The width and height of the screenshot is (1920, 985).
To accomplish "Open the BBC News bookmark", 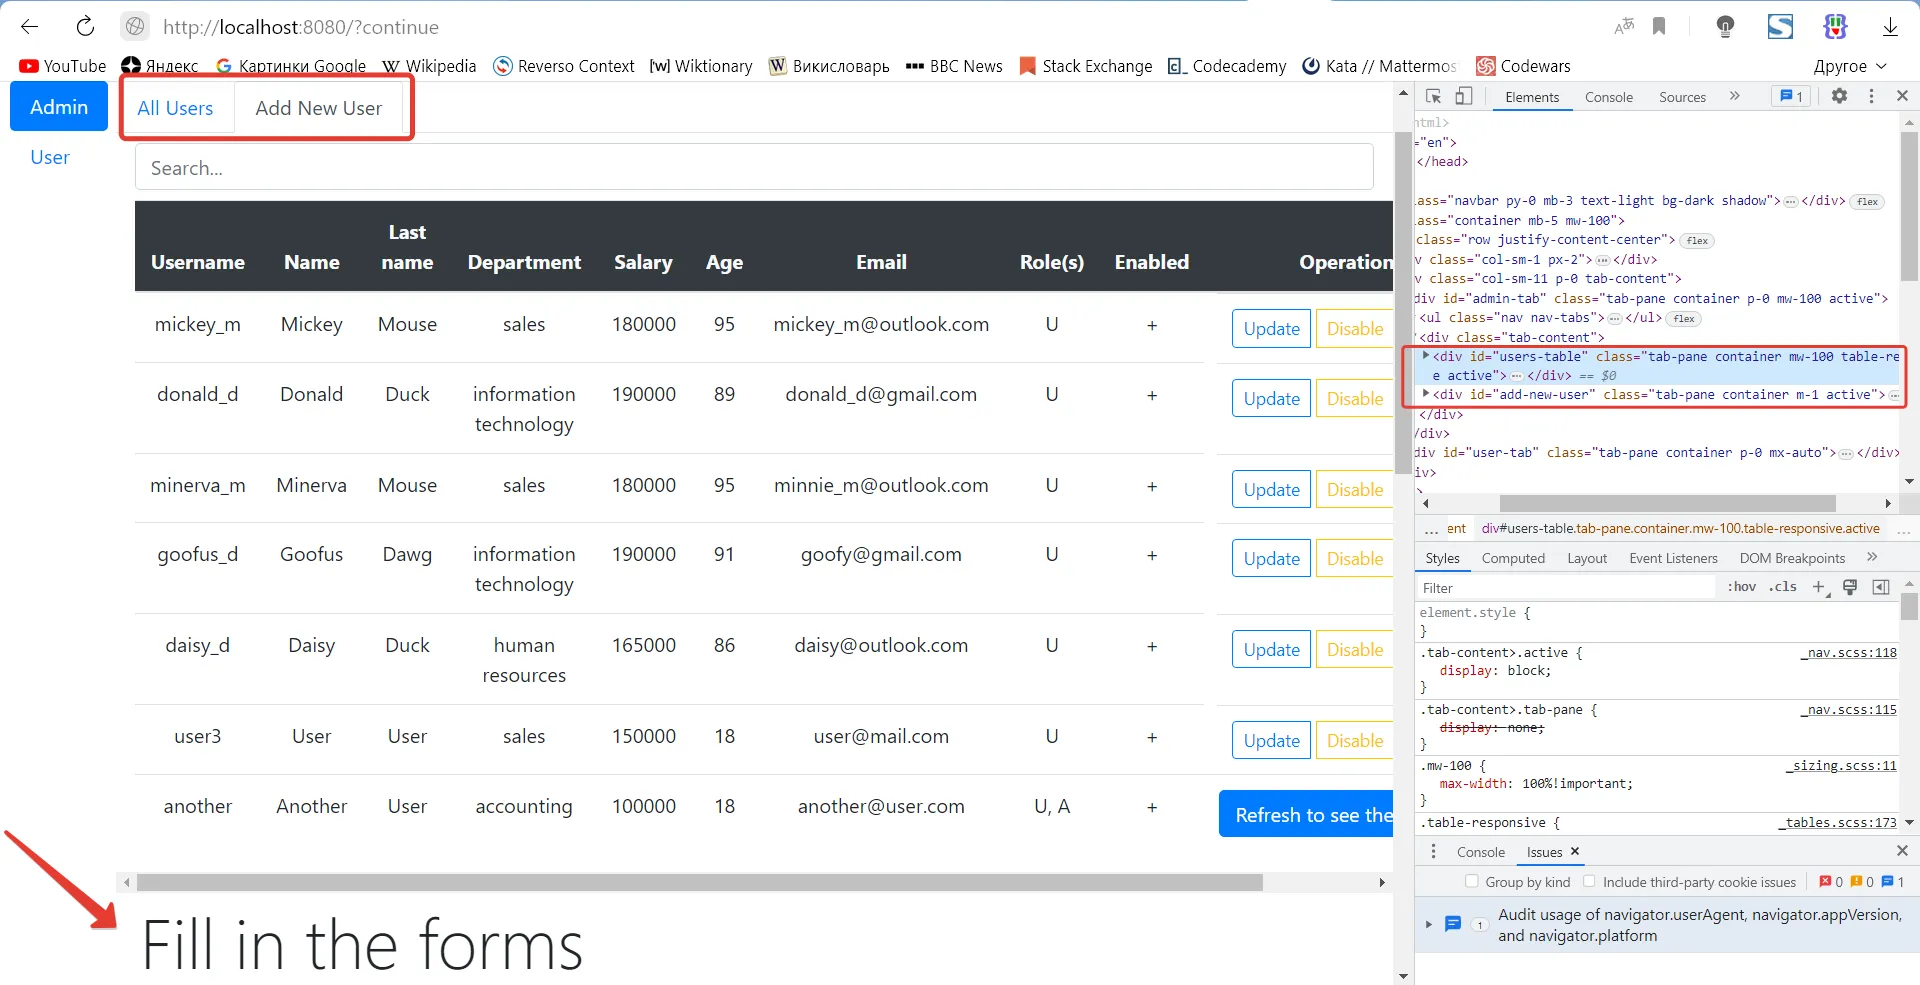I will tap(954, 66).
